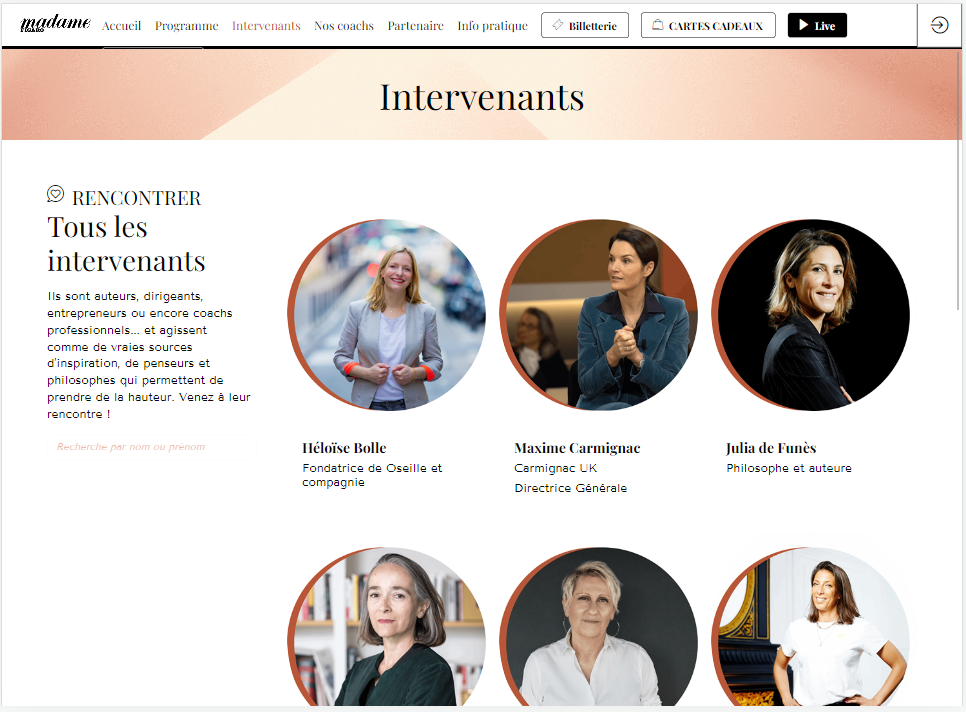
Task: Open the Info pratique page
Action: tap(492, 26)
